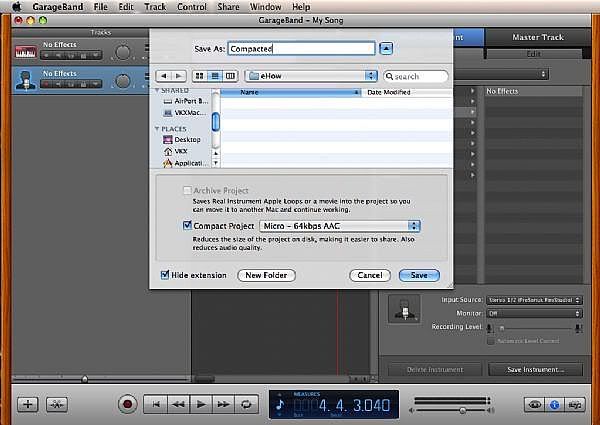Collapse the PLACES sidebar section

click(x=157, y=129)
